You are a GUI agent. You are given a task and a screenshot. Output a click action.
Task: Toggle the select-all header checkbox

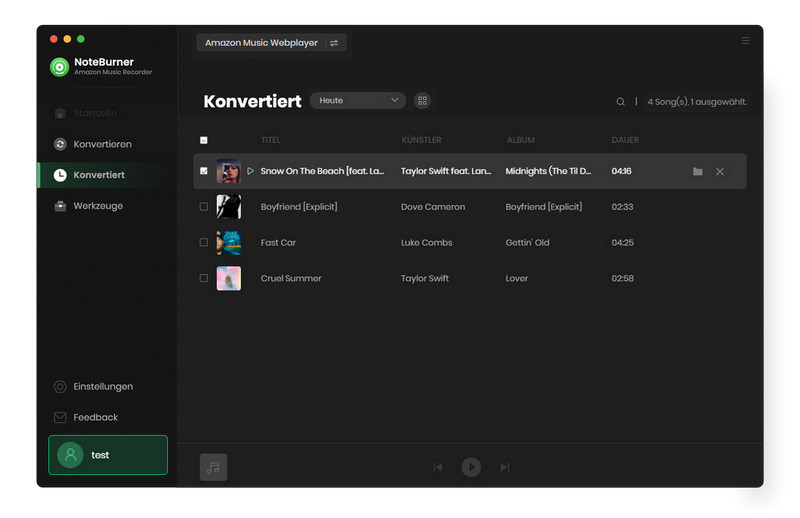pyautogui.click(x=204, y=140)
